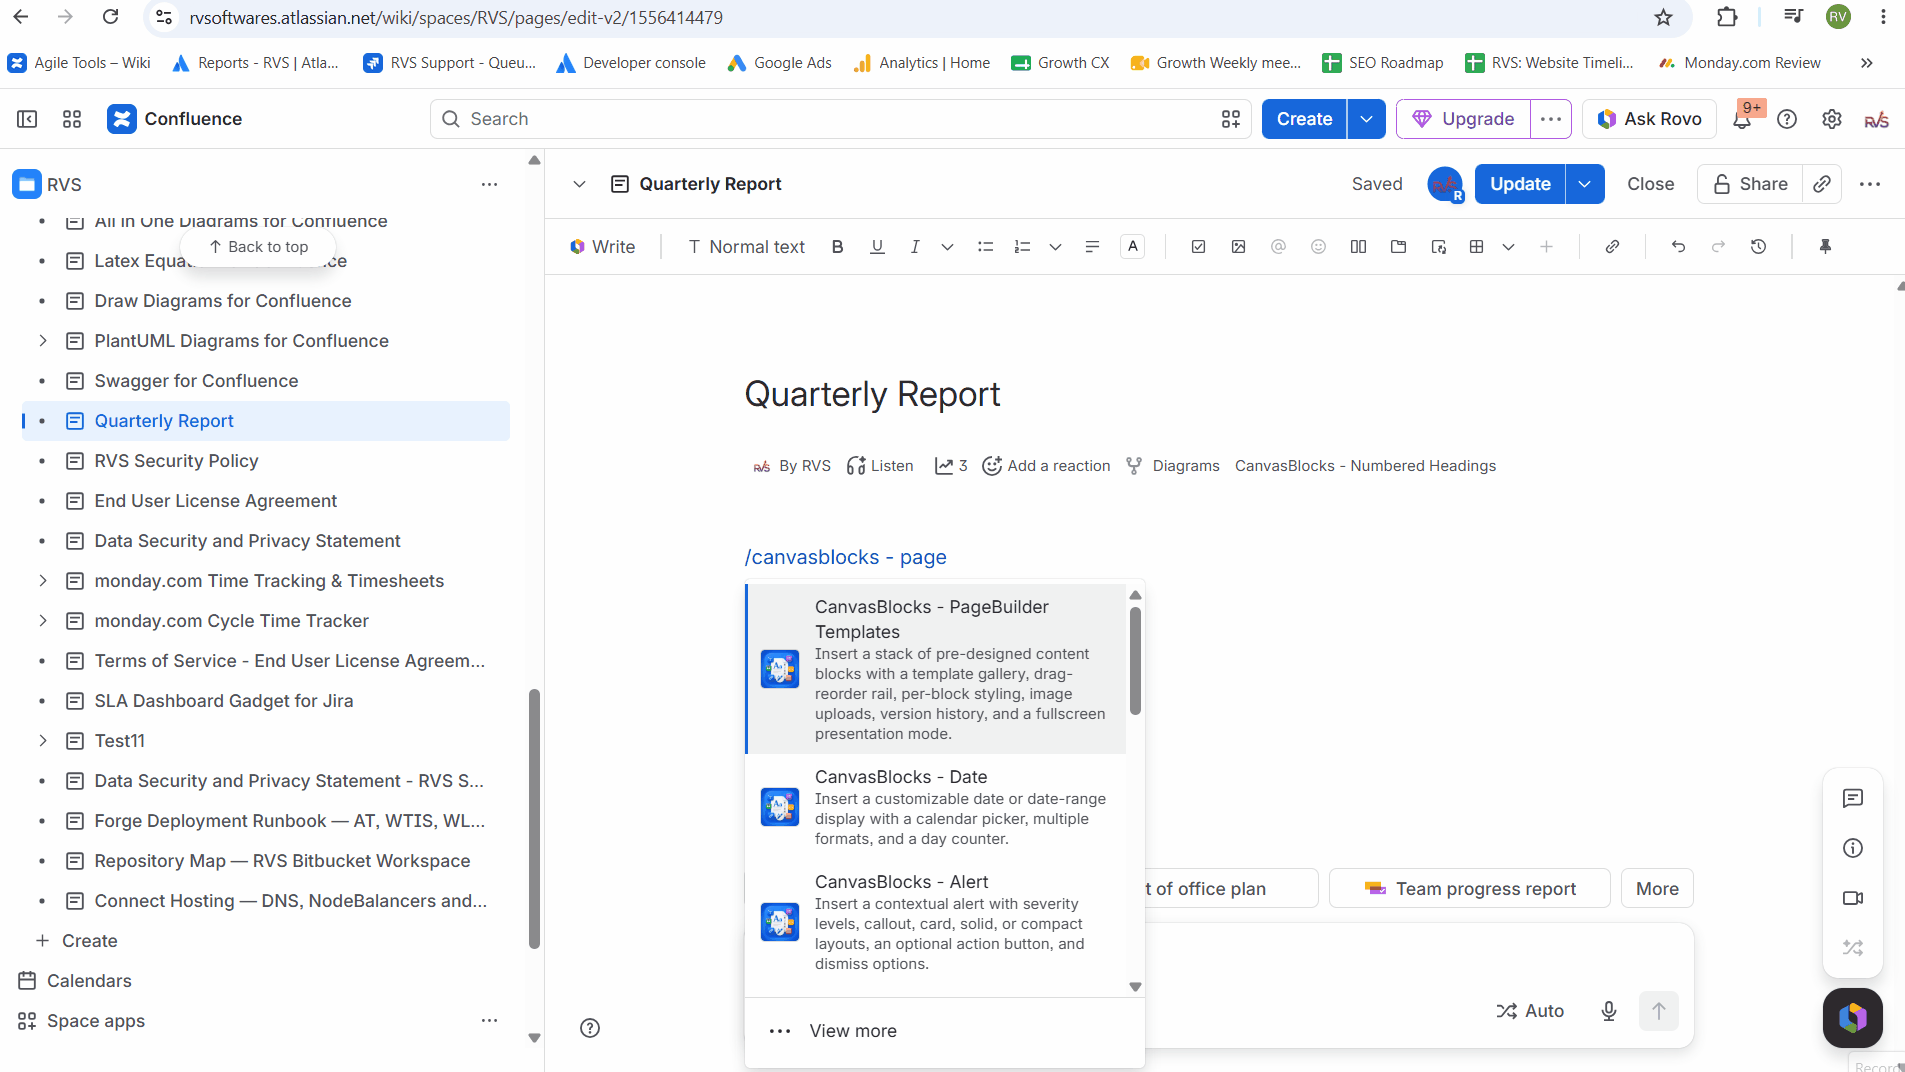Open the text color picker
Screen dimensions: 1905x1072
coord(1132,247)
